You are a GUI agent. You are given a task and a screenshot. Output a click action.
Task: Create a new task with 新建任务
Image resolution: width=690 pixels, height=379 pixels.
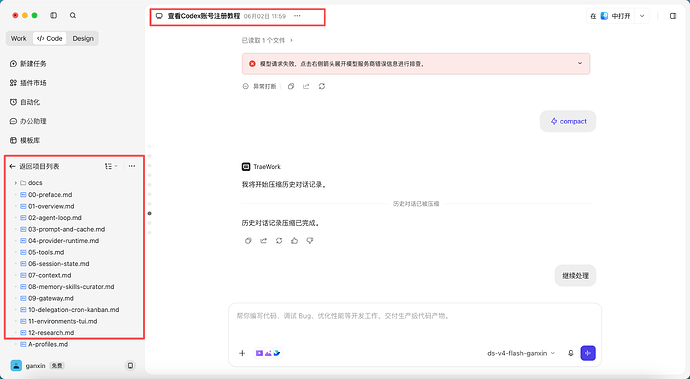pos(28,64)
